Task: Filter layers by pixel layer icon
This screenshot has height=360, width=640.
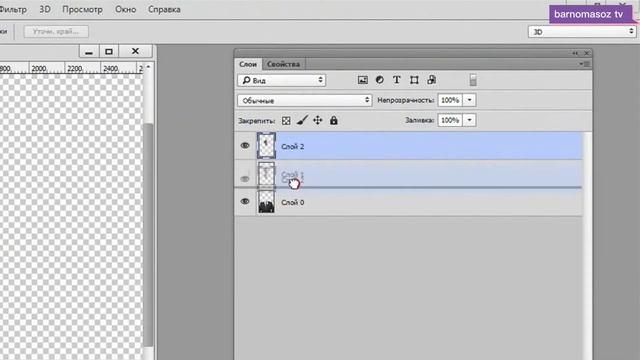Action: 362,80
